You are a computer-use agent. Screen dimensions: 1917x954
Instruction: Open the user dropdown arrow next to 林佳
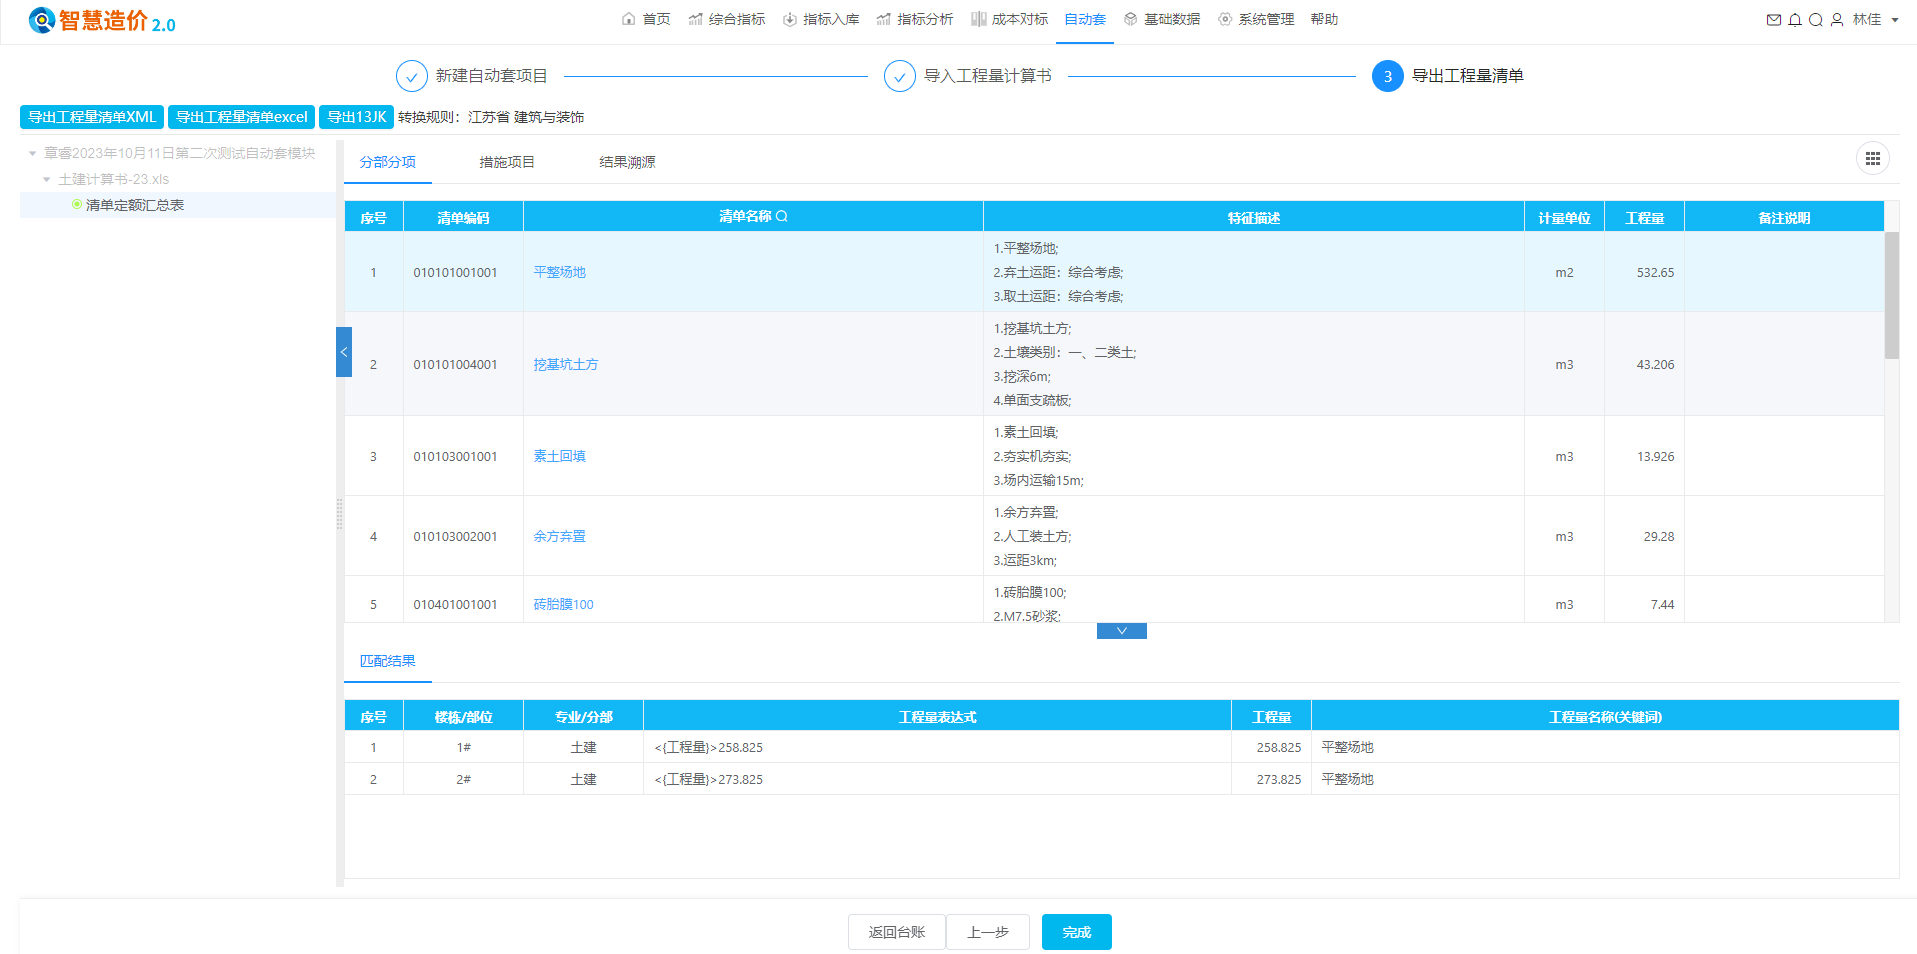click(x=1895, y=20)
